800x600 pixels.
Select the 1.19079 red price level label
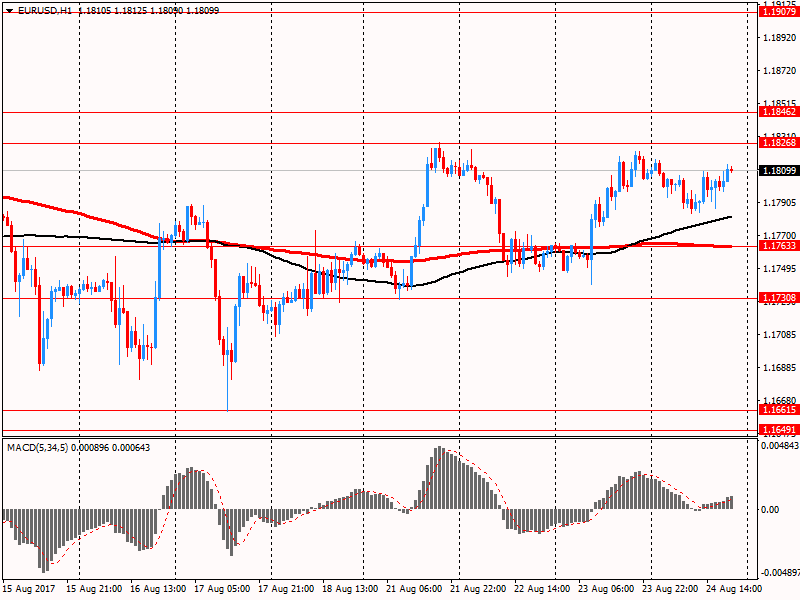tap(779, 11)
